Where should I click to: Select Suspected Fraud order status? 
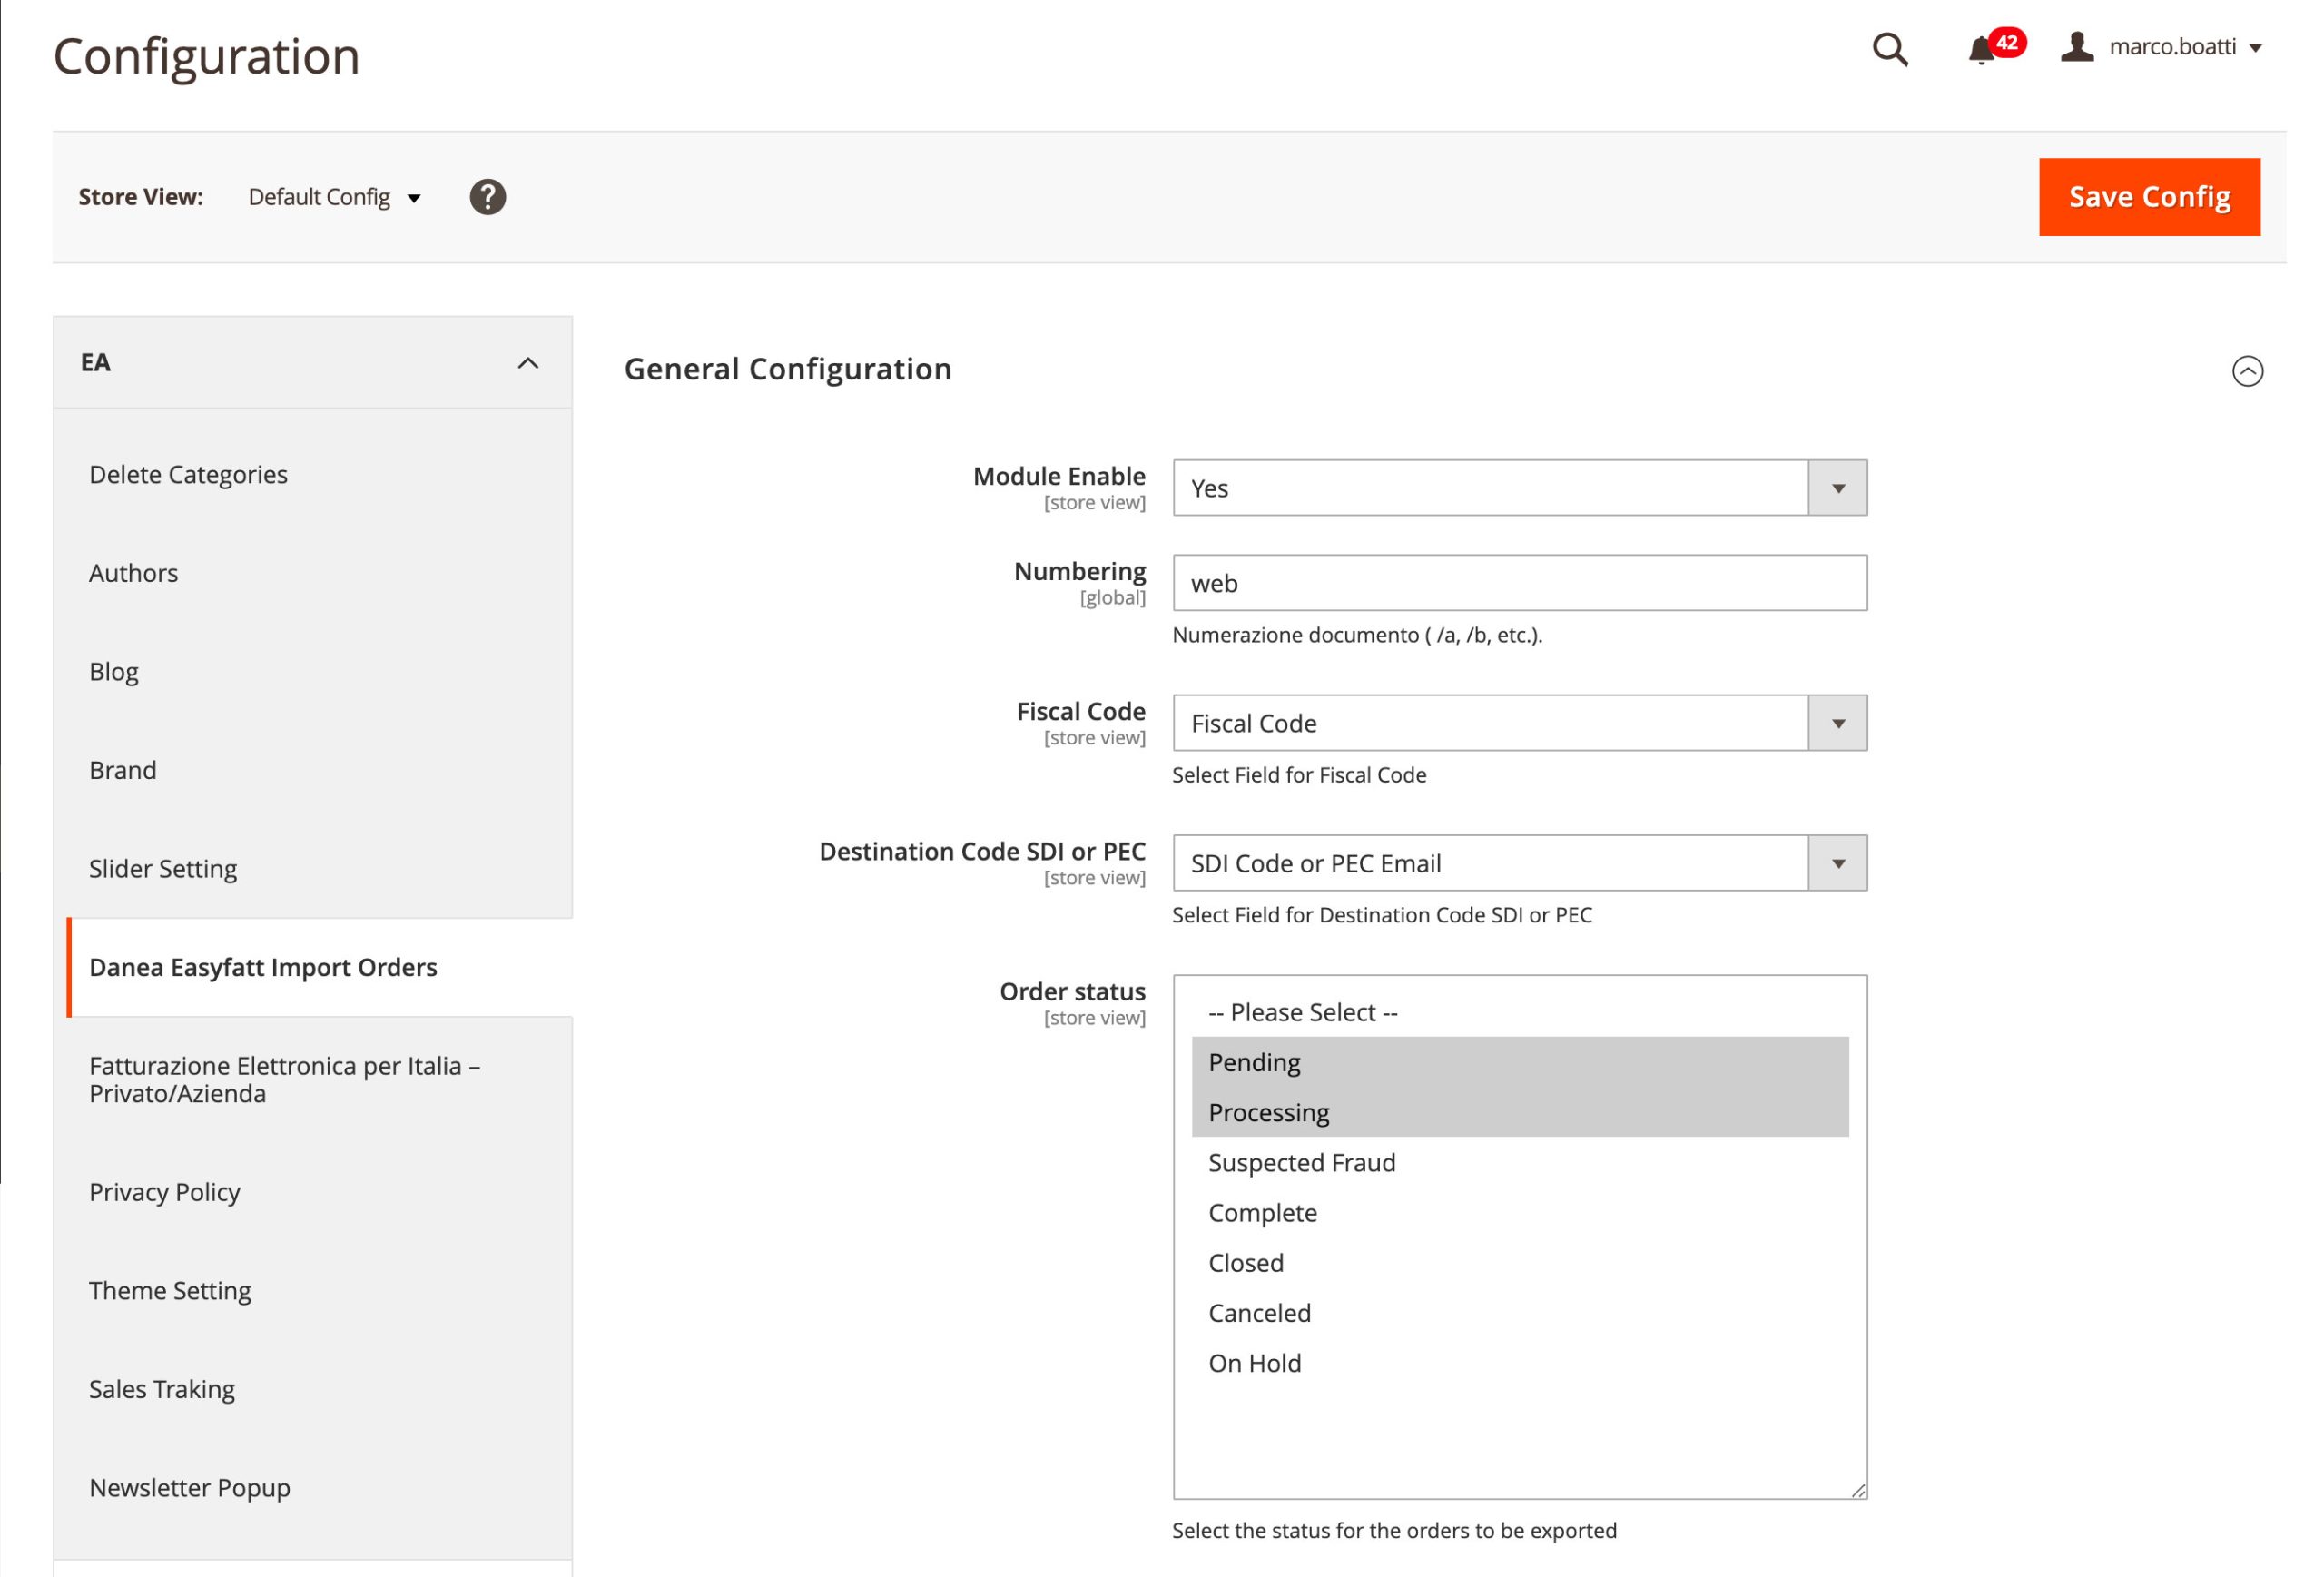pyautogui.click(x=1519, y=1162)
